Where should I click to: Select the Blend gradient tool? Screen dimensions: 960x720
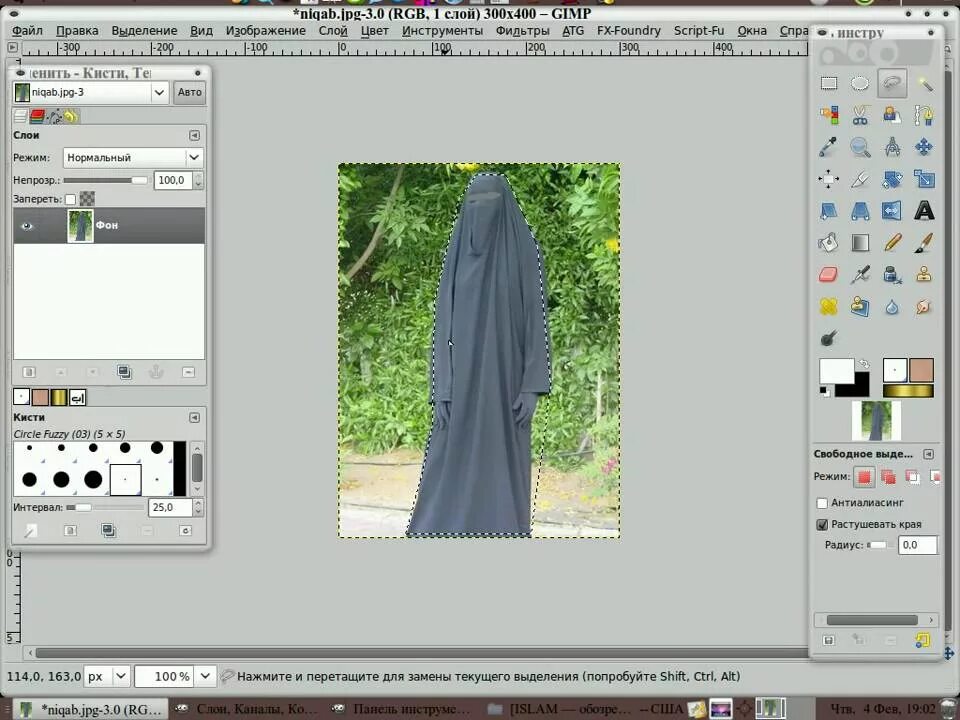(x=860, y=242)
